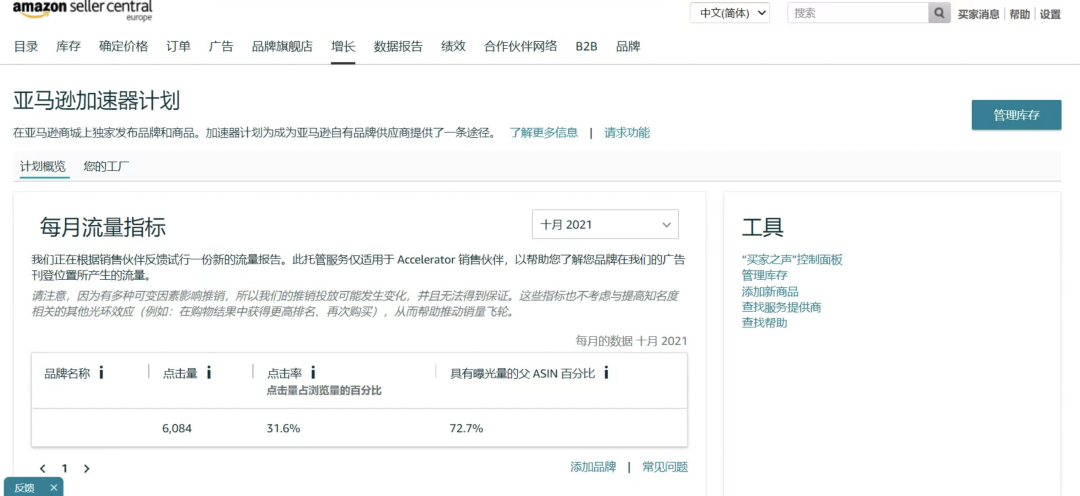Open info icon next to 品牌名称
The width and height of the screenshot is (1080, 496).
click(x=101, y=373)
